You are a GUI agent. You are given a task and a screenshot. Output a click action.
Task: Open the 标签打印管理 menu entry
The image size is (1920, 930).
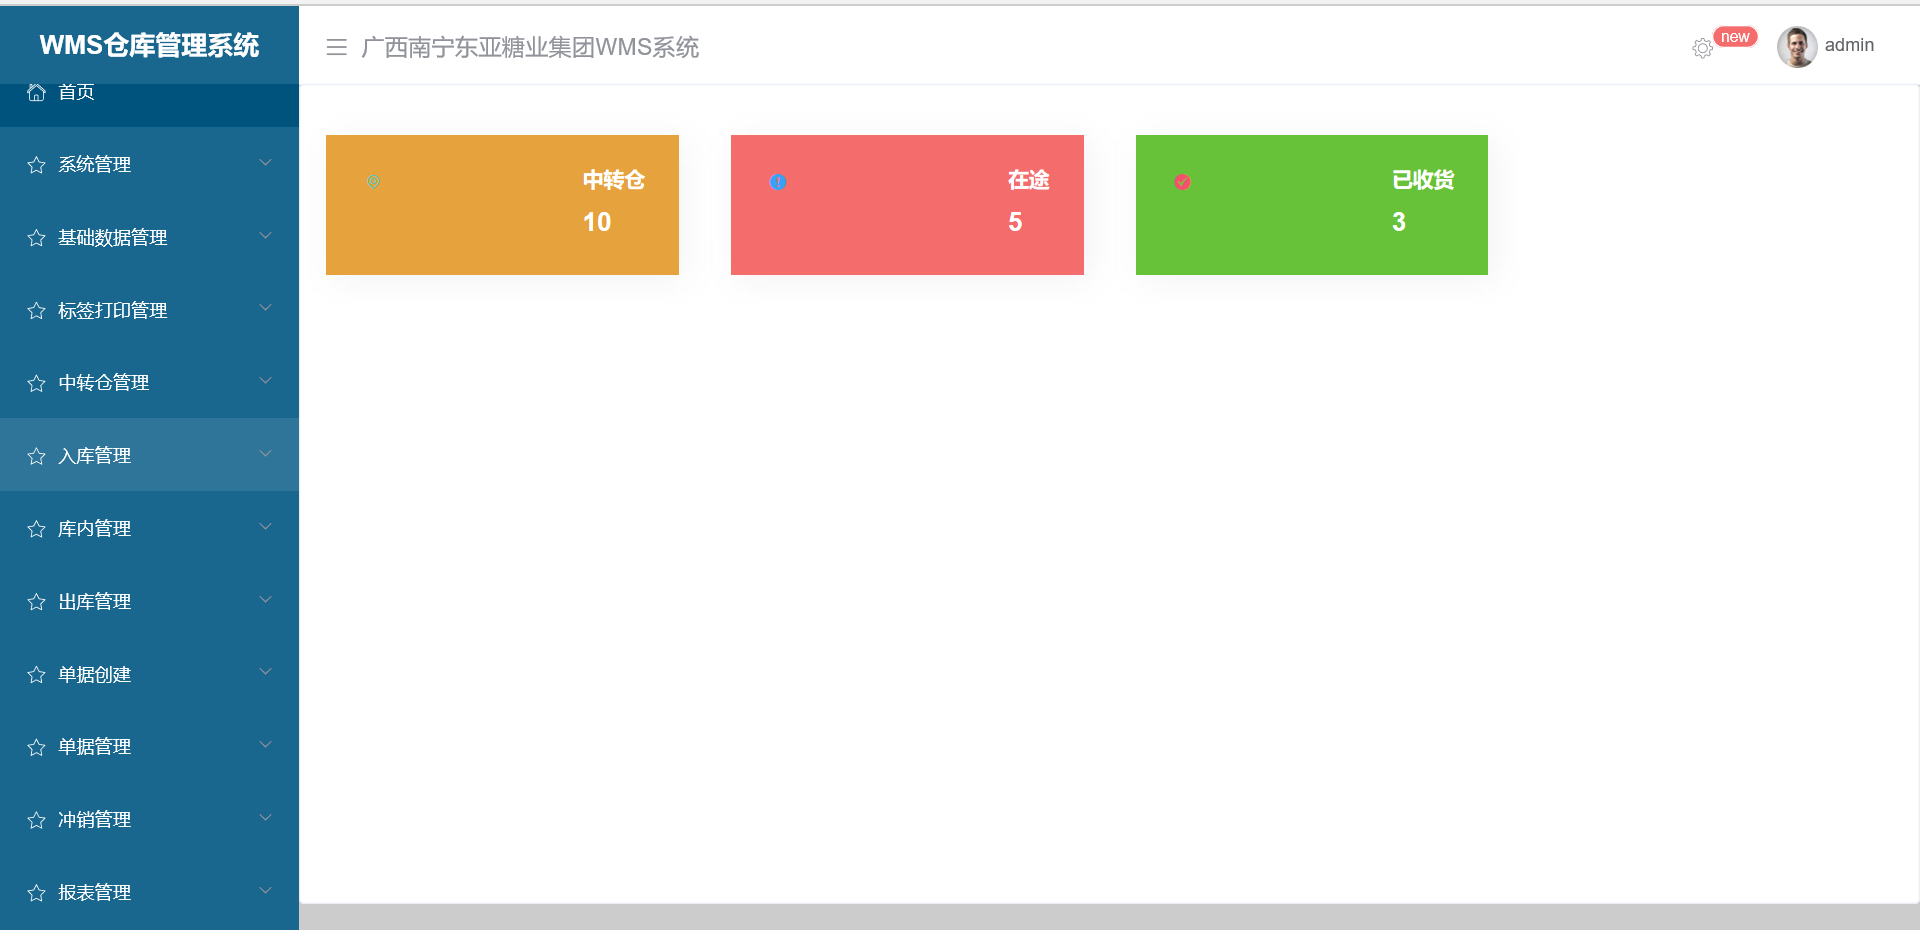click(113, 310)
